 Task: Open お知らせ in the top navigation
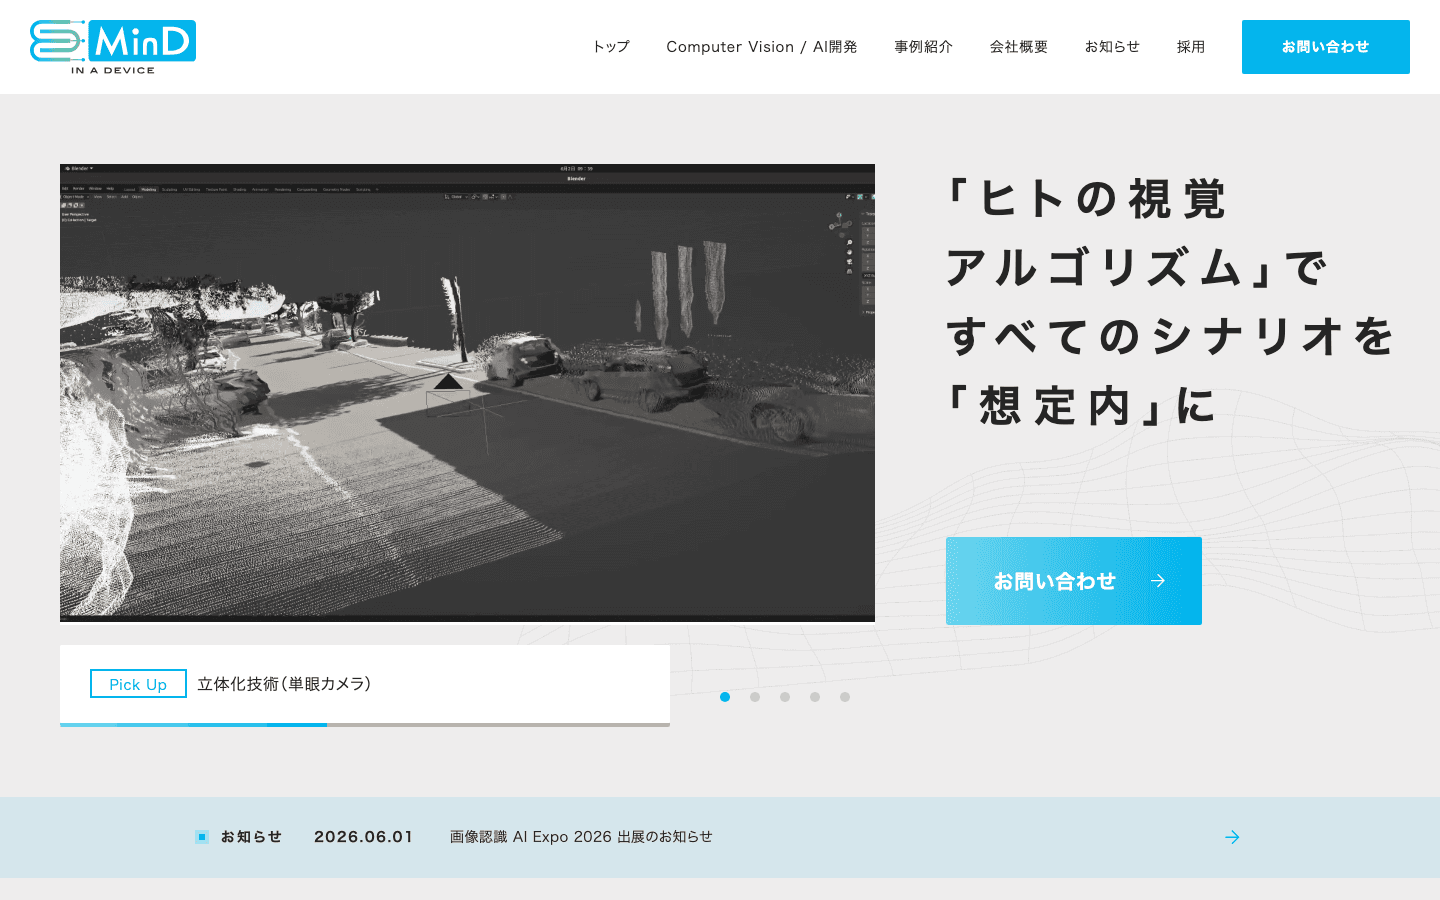tap(1113, 47)
